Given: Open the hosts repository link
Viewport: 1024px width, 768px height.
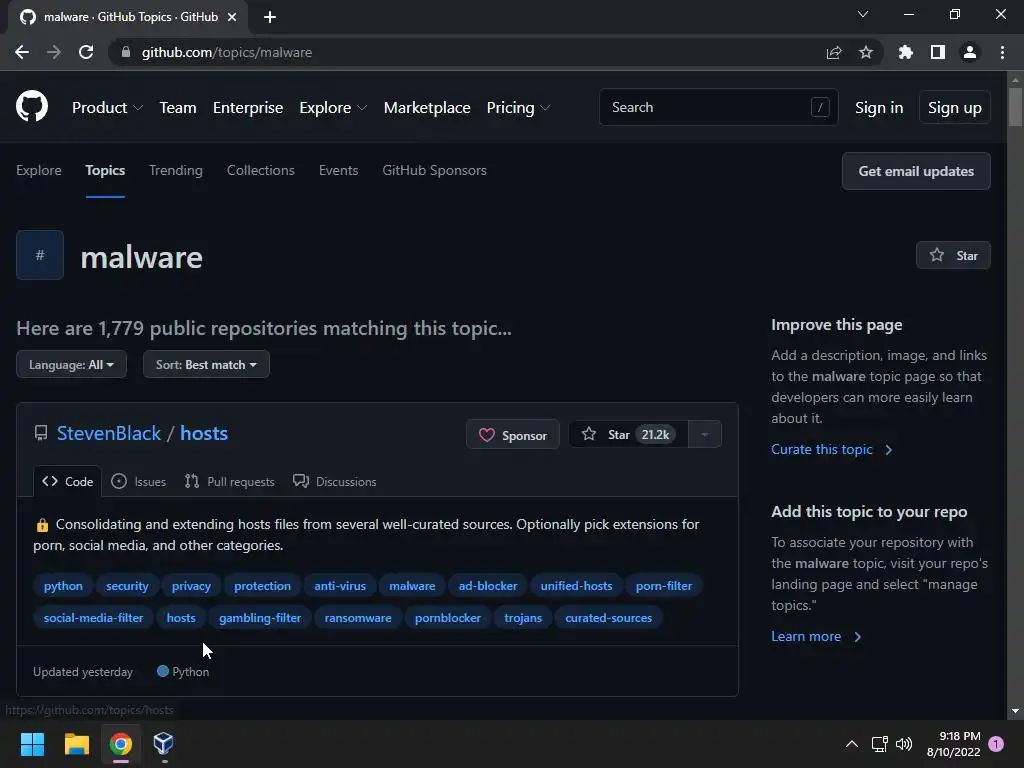Looking at the screenshot, I should pyautogui.click(x=204, y=433).
